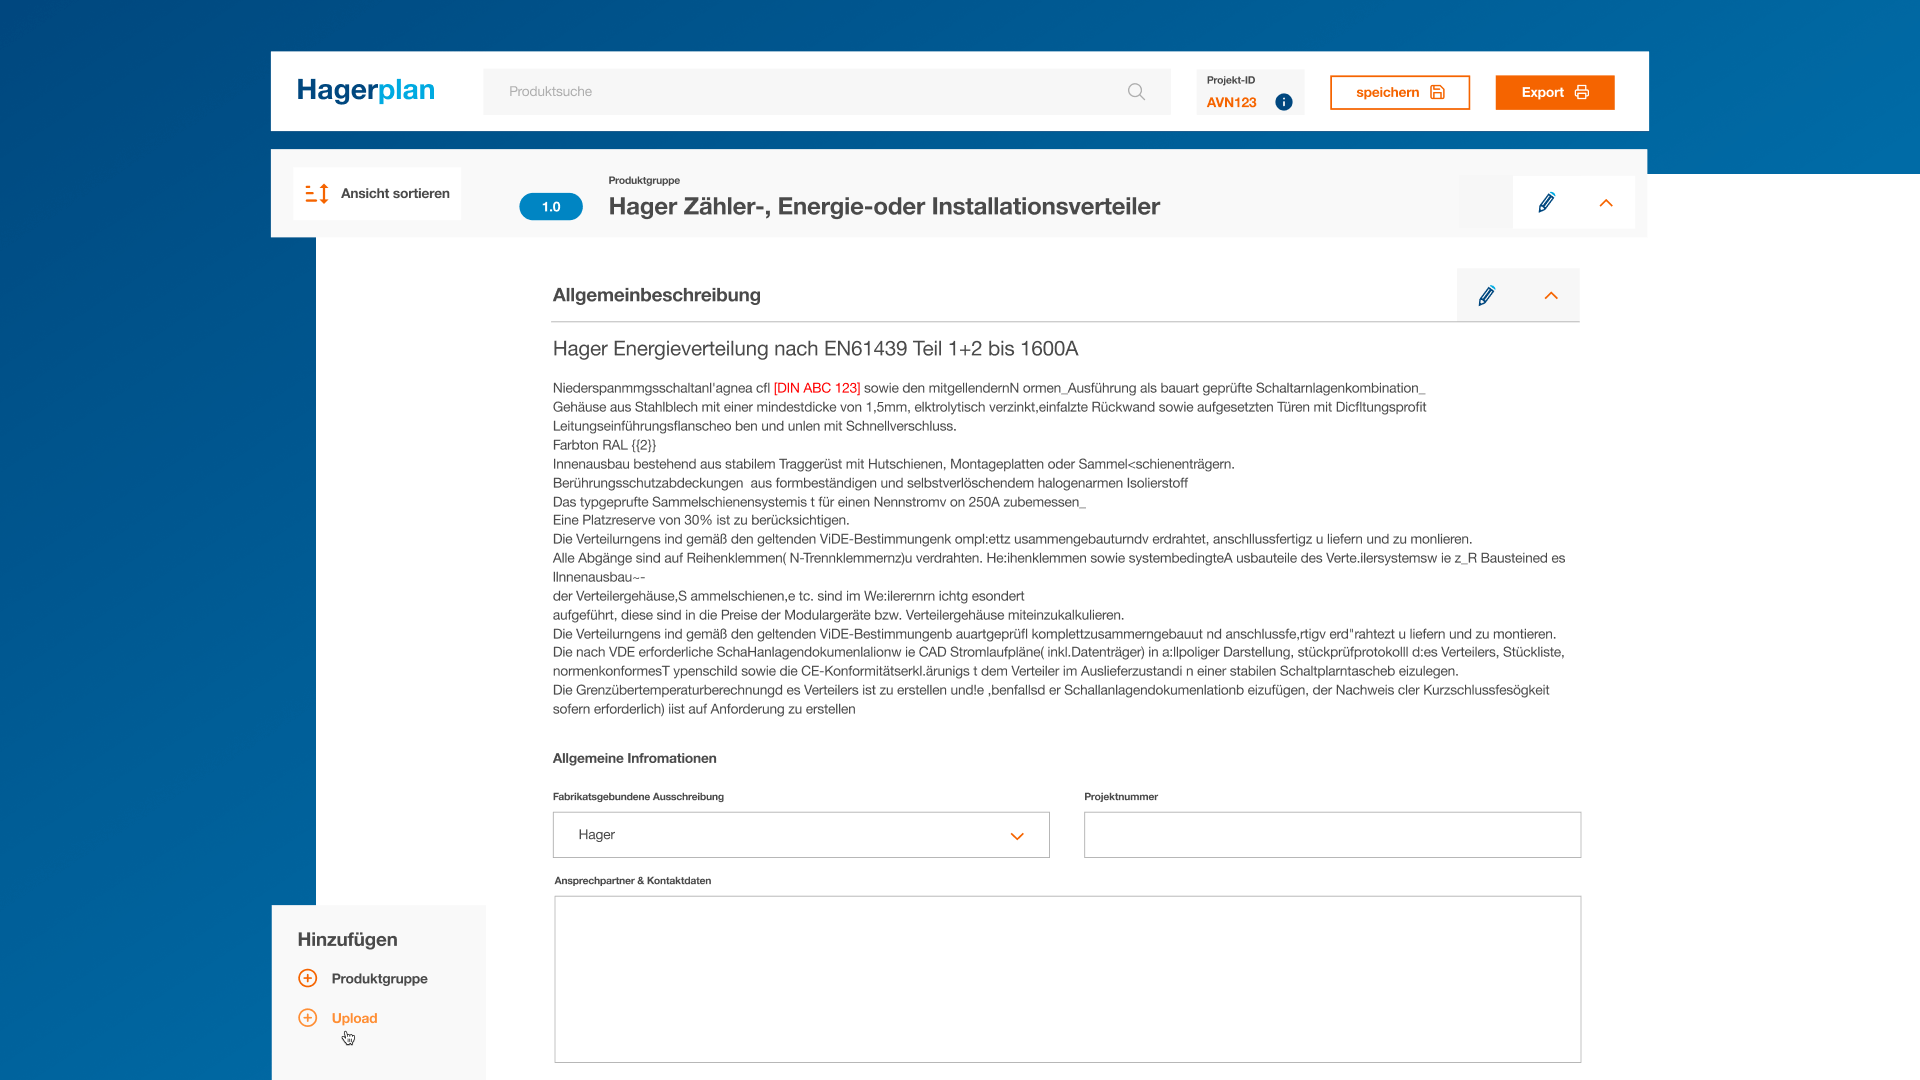Viewport: 1920px width, 1080px height.
Task: Click the Projektnummer input field
Action: [1332, 835]
